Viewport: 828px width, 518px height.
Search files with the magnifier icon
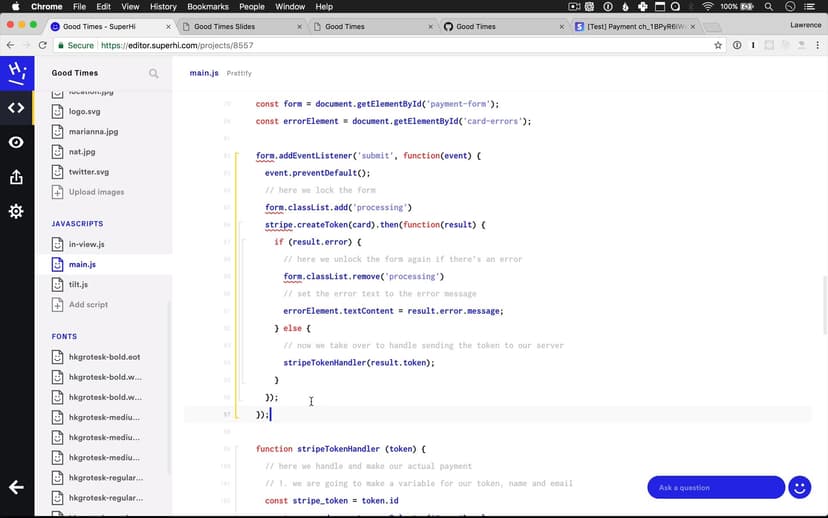click(x=154, y=73)
